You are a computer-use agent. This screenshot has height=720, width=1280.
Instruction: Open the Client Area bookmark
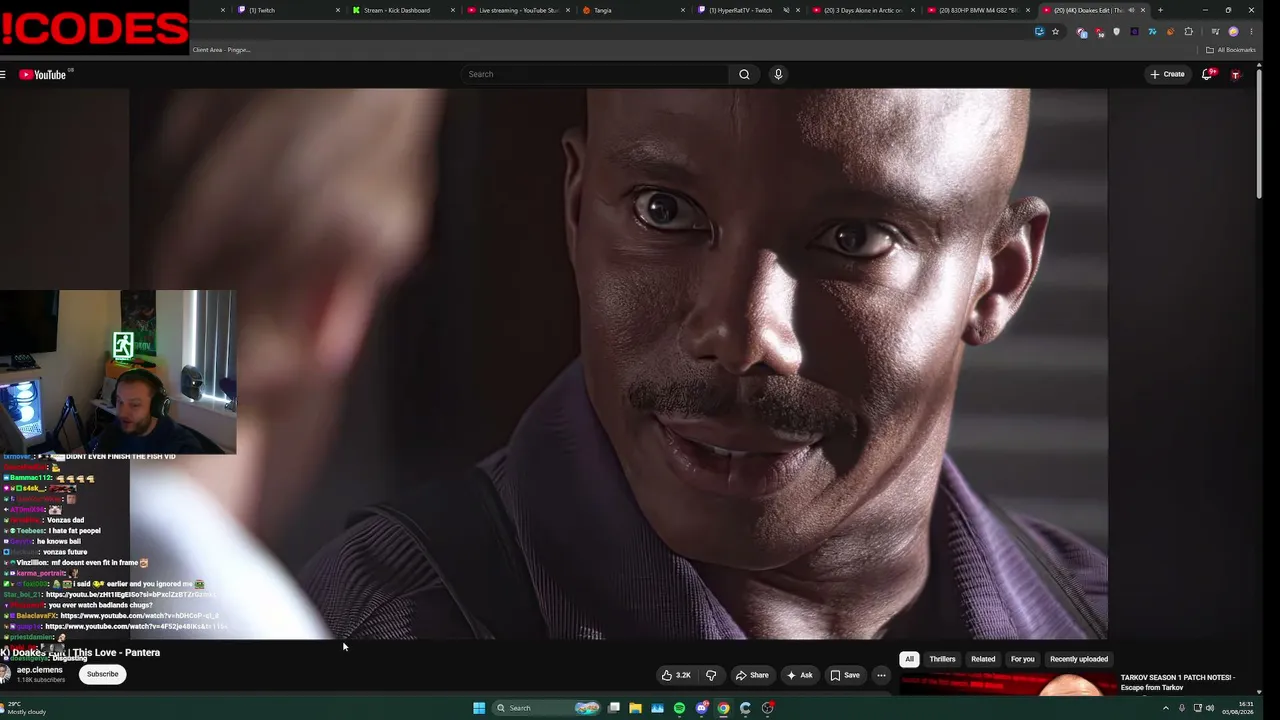pyautogui.click(x=221, y=50)
